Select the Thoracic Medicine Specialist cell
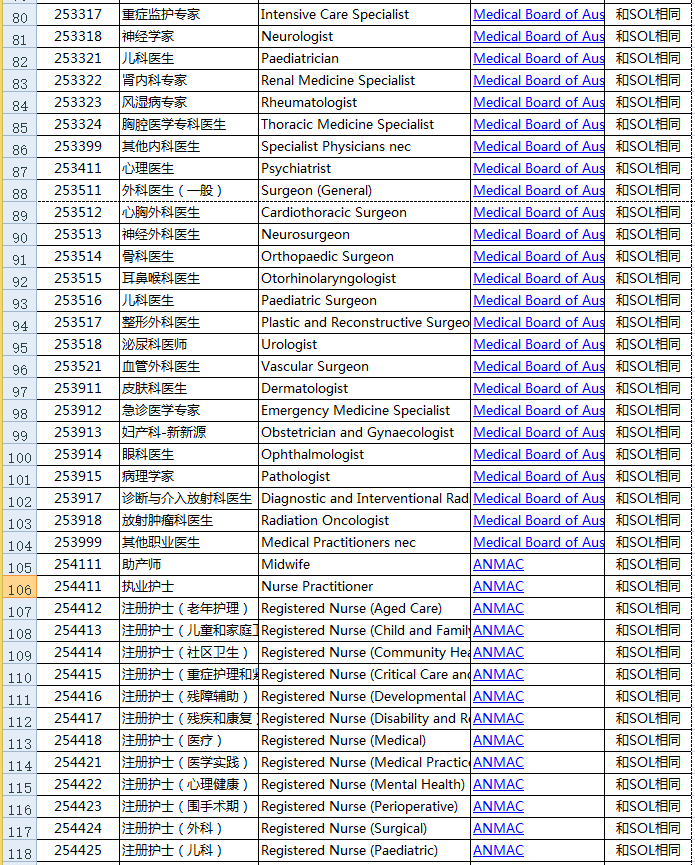Viewport: 695px width, 865px height. (x=364, y=125)
